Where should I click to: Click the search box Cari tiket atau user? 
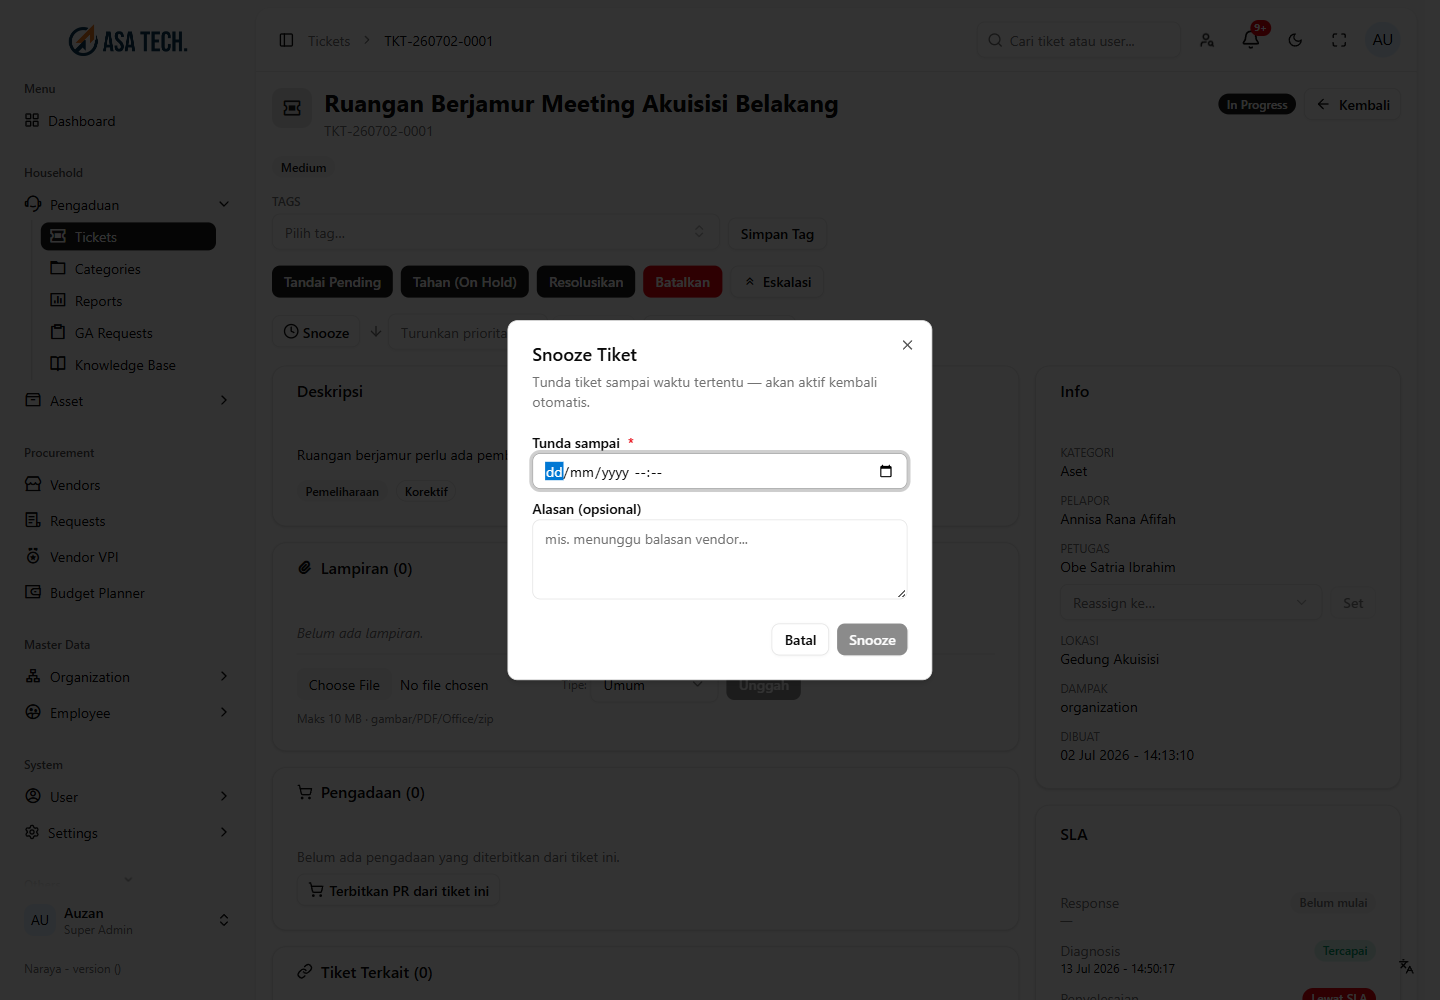point(1078,41)
